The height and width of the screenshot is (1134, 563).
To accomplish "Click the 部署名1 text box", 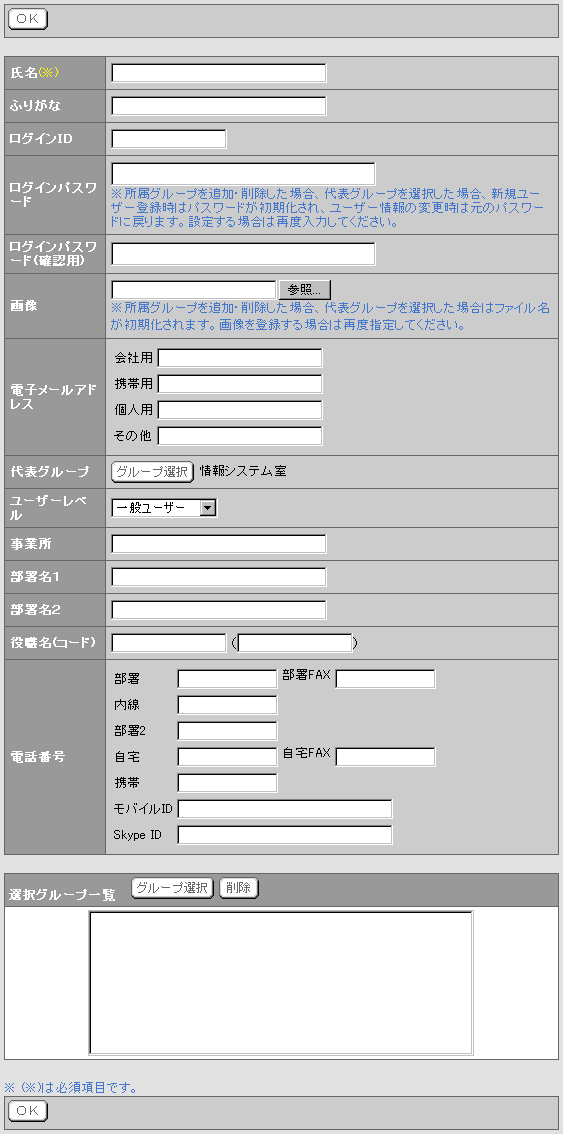I will coord(219,577).
